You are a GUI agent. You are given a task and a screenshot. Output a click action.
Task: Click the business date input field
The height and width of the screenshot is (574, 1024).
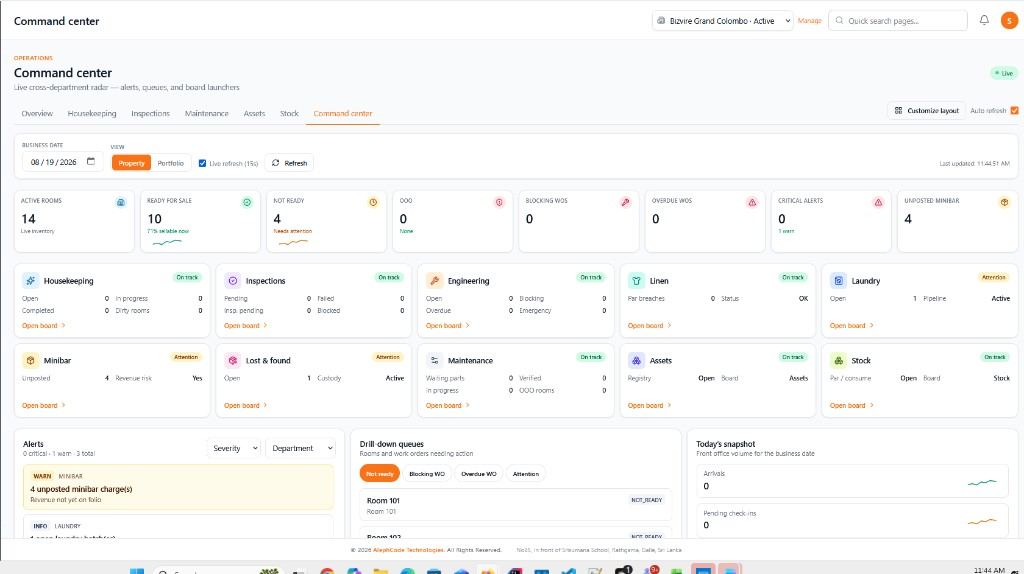62,162
